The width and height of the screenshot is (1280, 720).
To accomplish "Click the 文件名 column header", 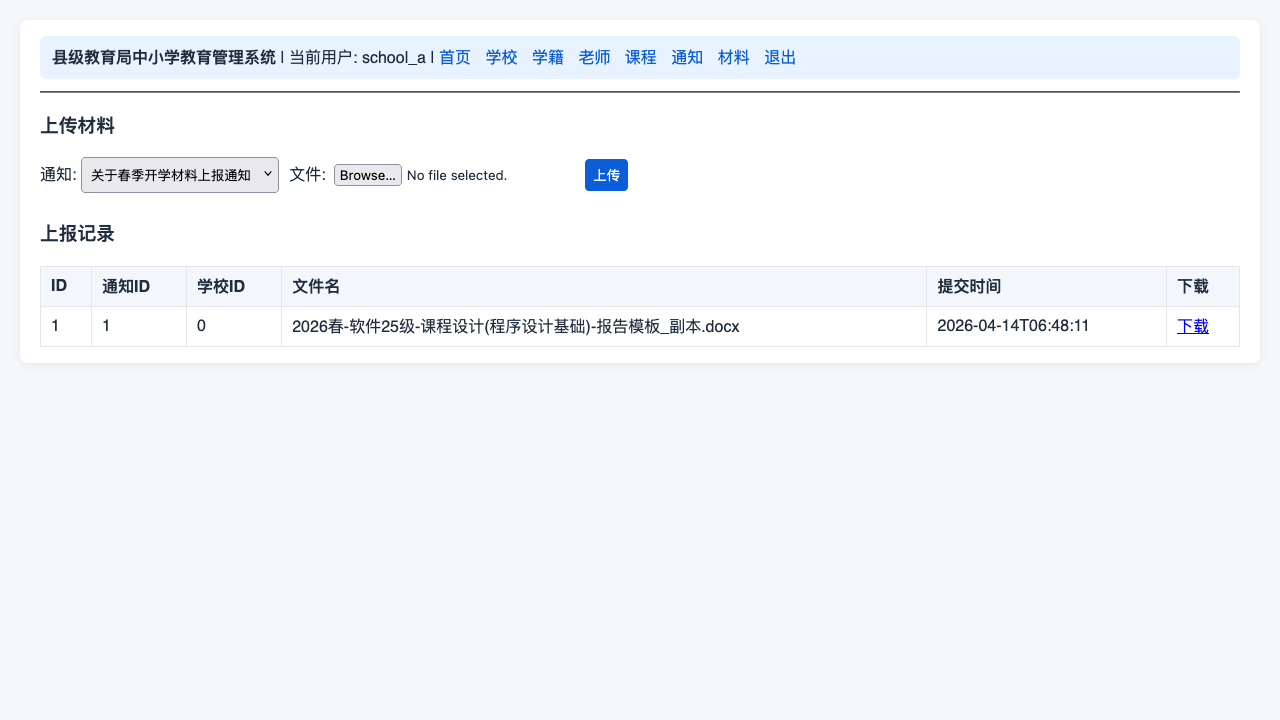I will (604, 287).
